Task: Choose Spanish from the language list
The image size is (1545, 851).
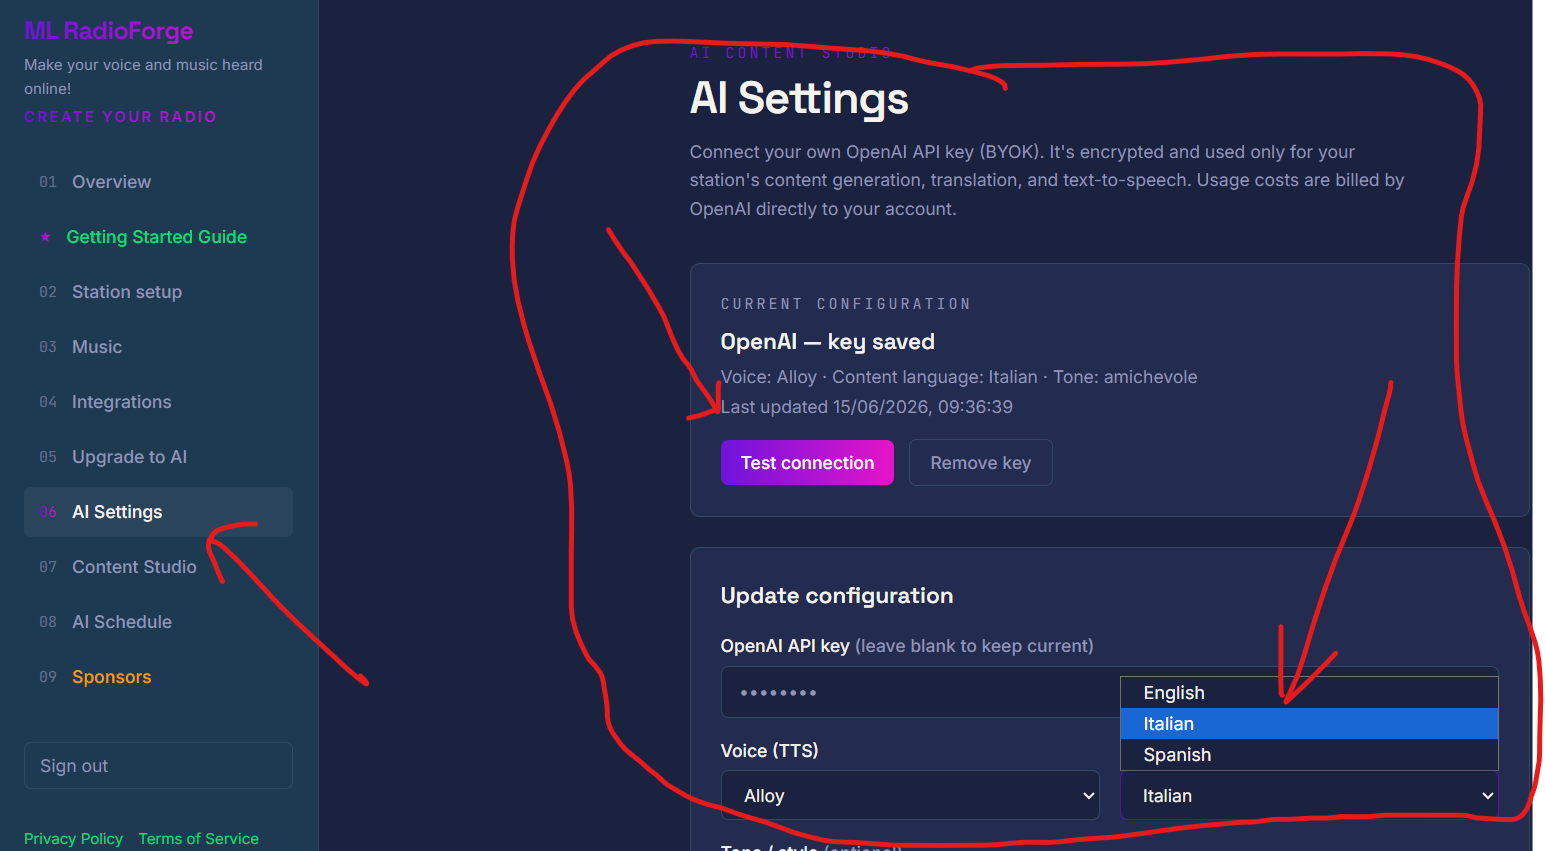Action: click(x=1309, y=755)
